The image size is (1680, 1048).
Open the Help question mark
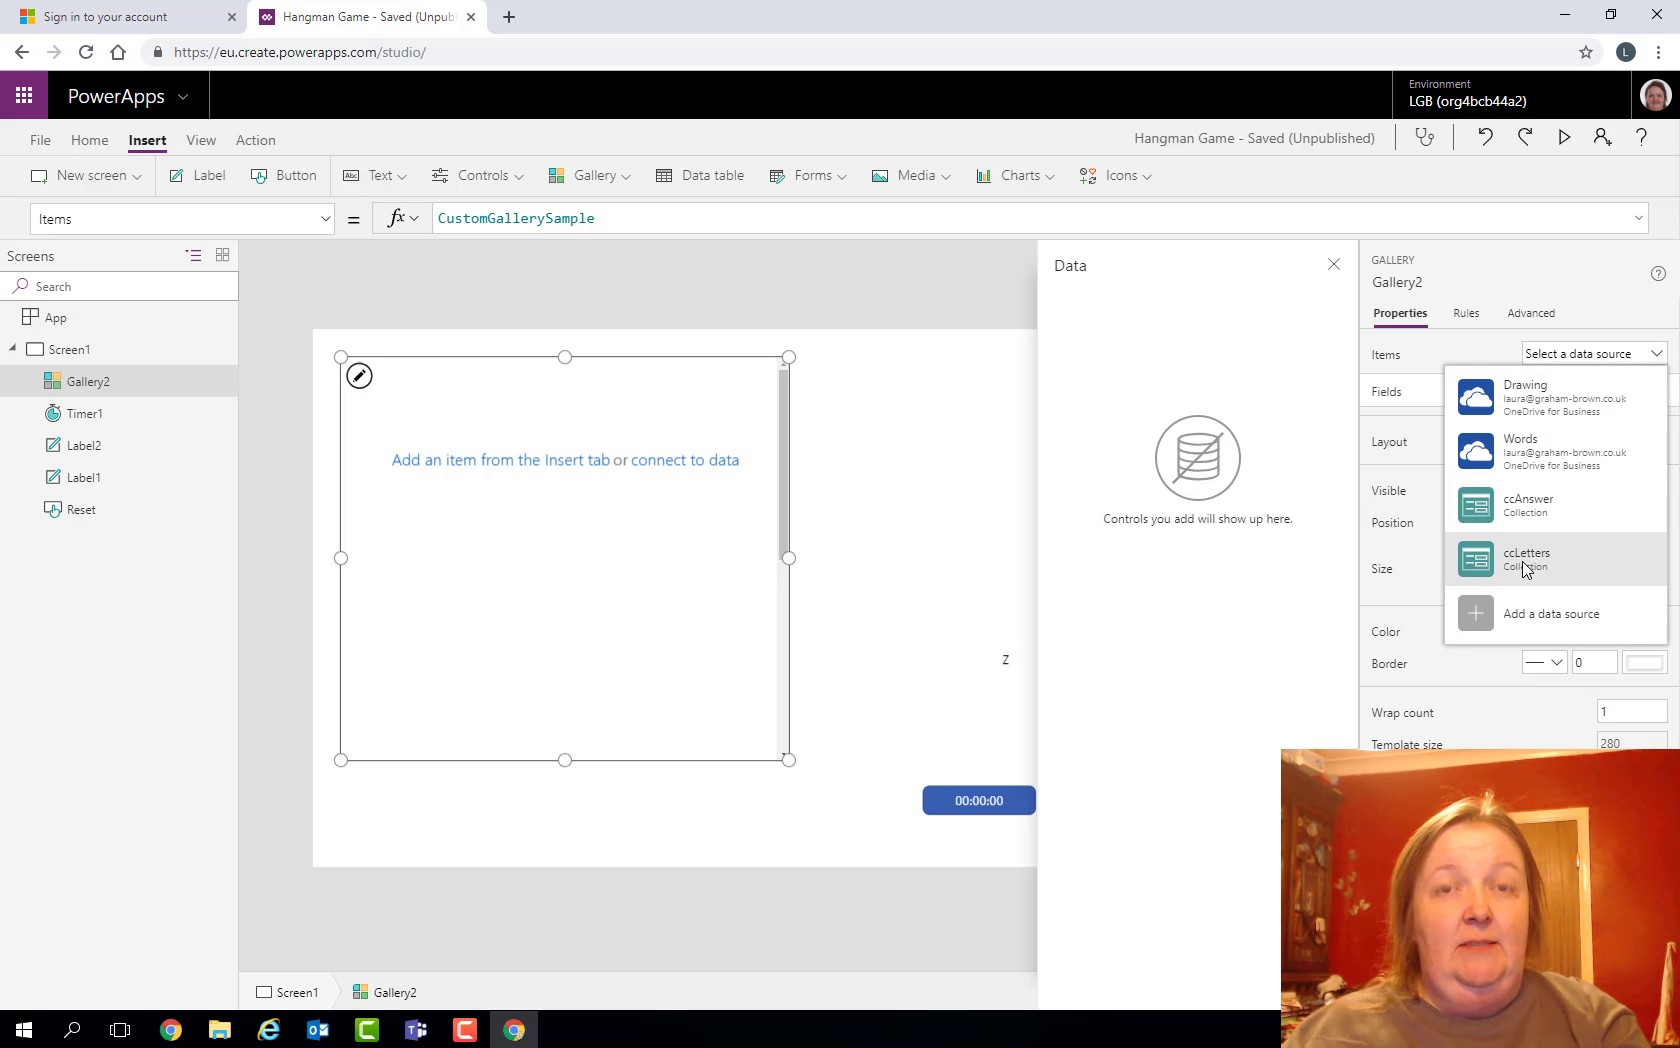pos(1641,138)
